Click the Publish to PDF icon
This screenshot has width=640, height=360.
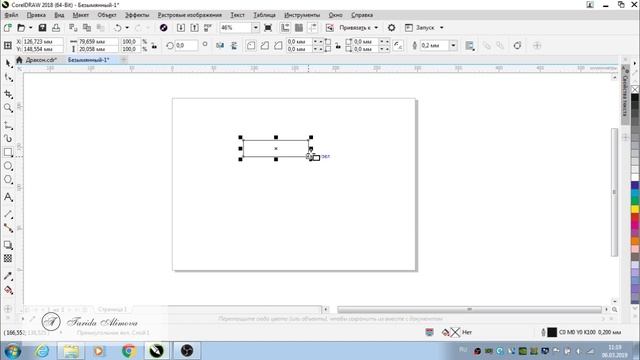(x=208, y=28)
